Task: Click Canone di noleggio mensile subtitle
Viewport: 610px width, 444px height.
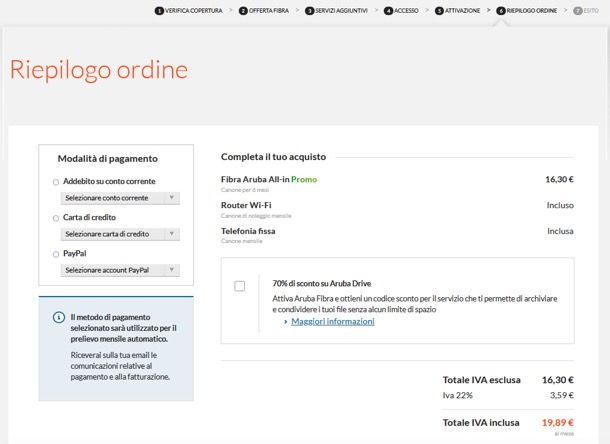Action: [x=256, y=216]
